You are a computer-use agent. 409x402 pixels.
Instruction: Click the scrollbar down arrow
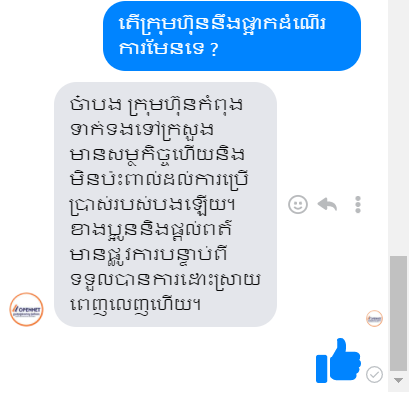(398, 380)
